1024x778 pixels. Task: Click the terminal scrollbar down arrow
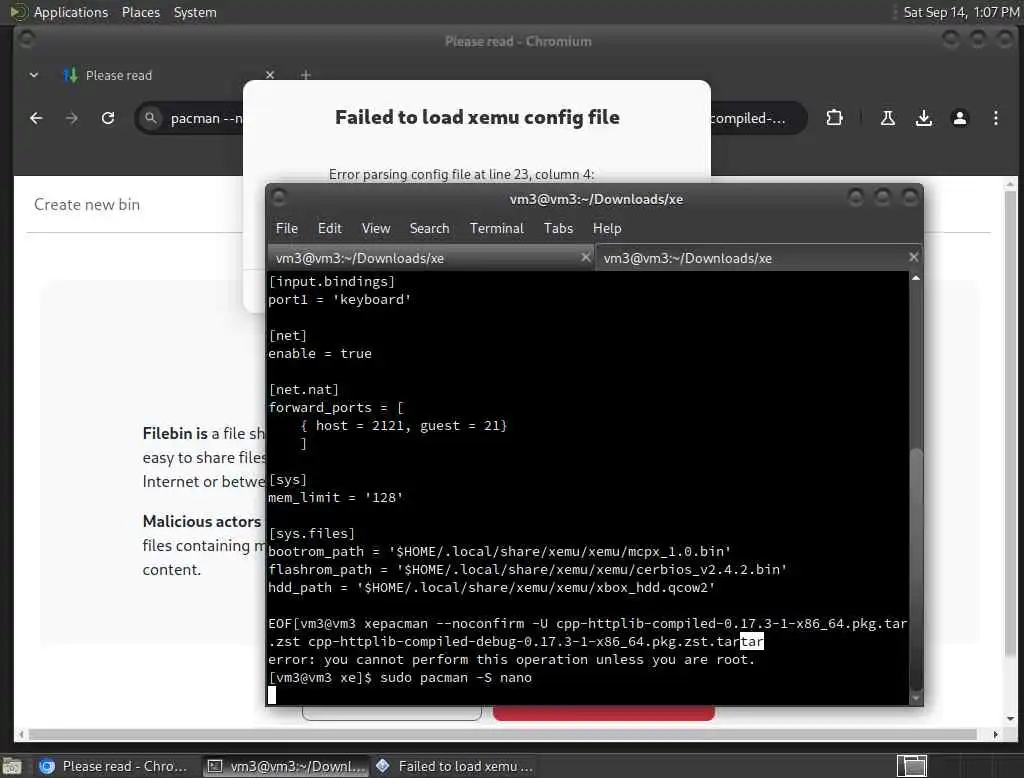point(916,698)
